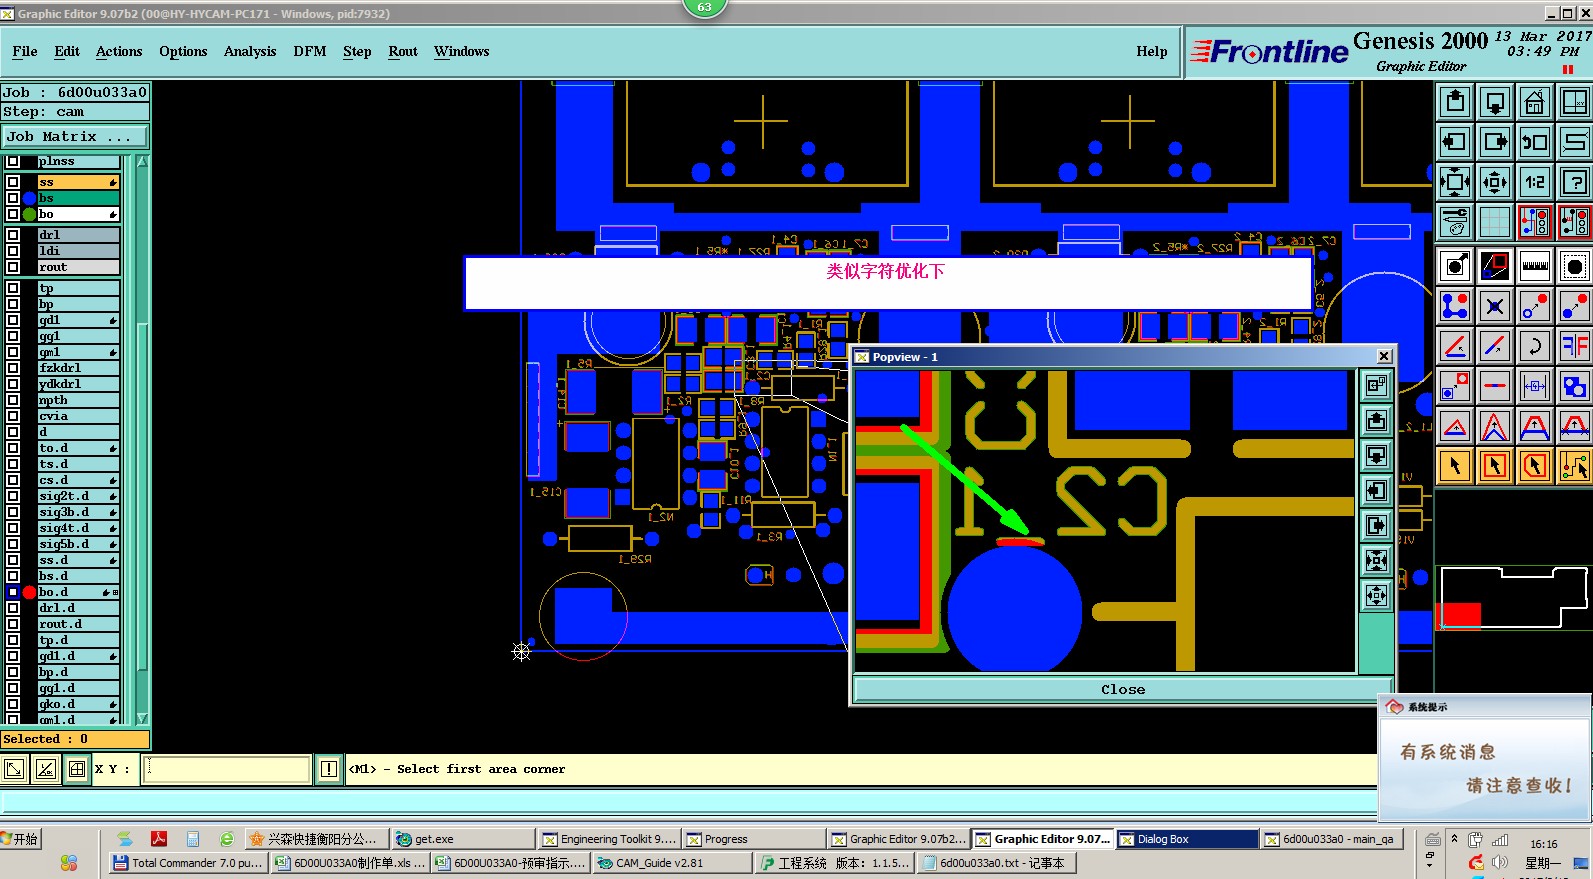Open the DFM menu
Viewport: 1593px width, 879px height.
pyautogui.click(x=310, y=51)
